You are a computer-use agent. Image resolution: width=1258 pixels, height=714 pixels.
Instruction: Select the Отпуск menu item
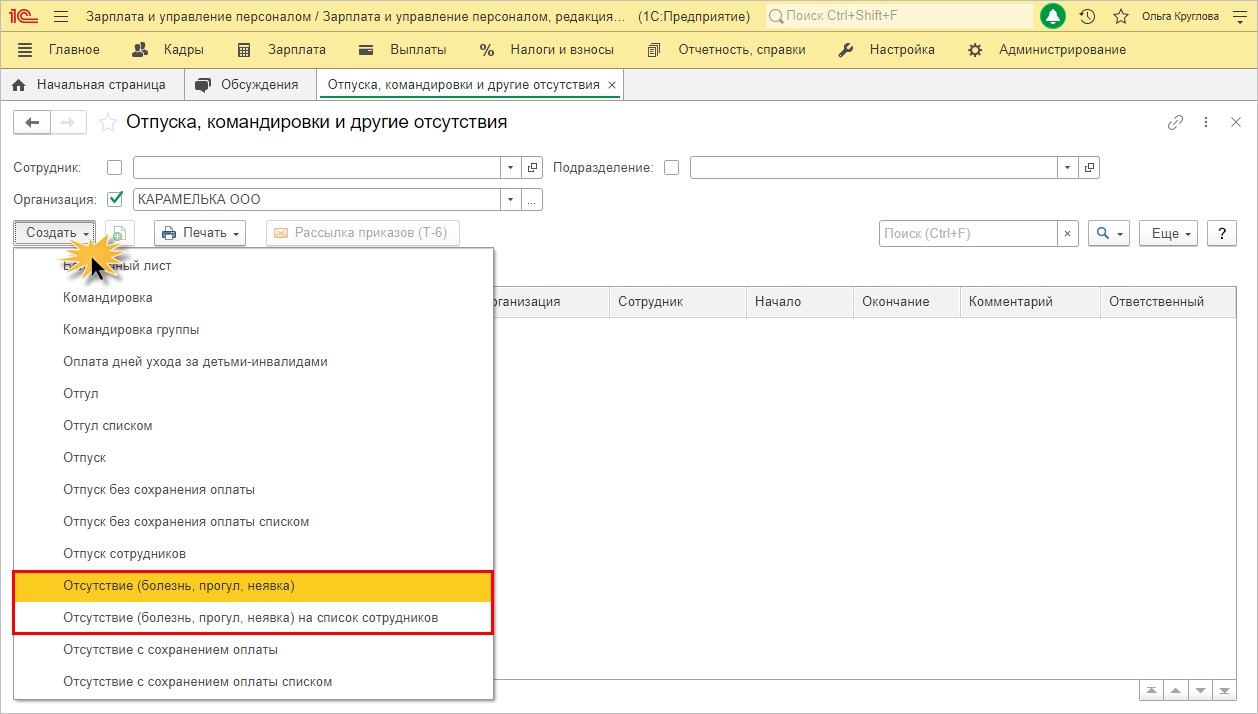pyautogui.click(x=254, y=458)
